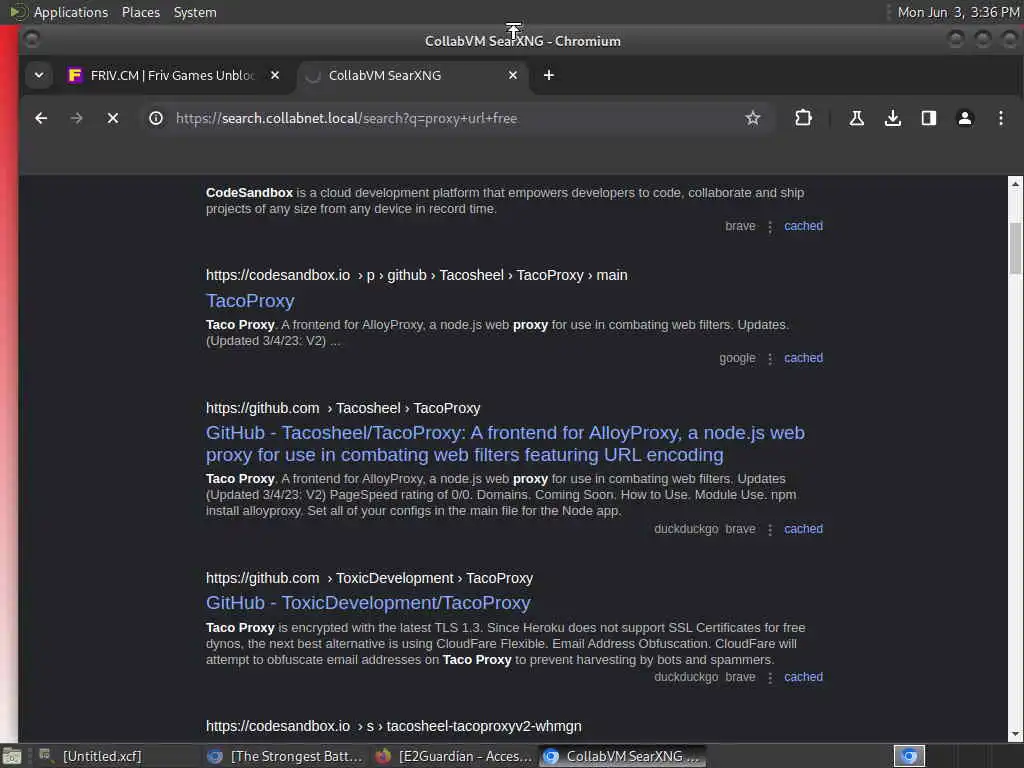Select the CollabVM SearXNG tab
This screenshot has height=768, width=1024.
[x=413, y=75]
